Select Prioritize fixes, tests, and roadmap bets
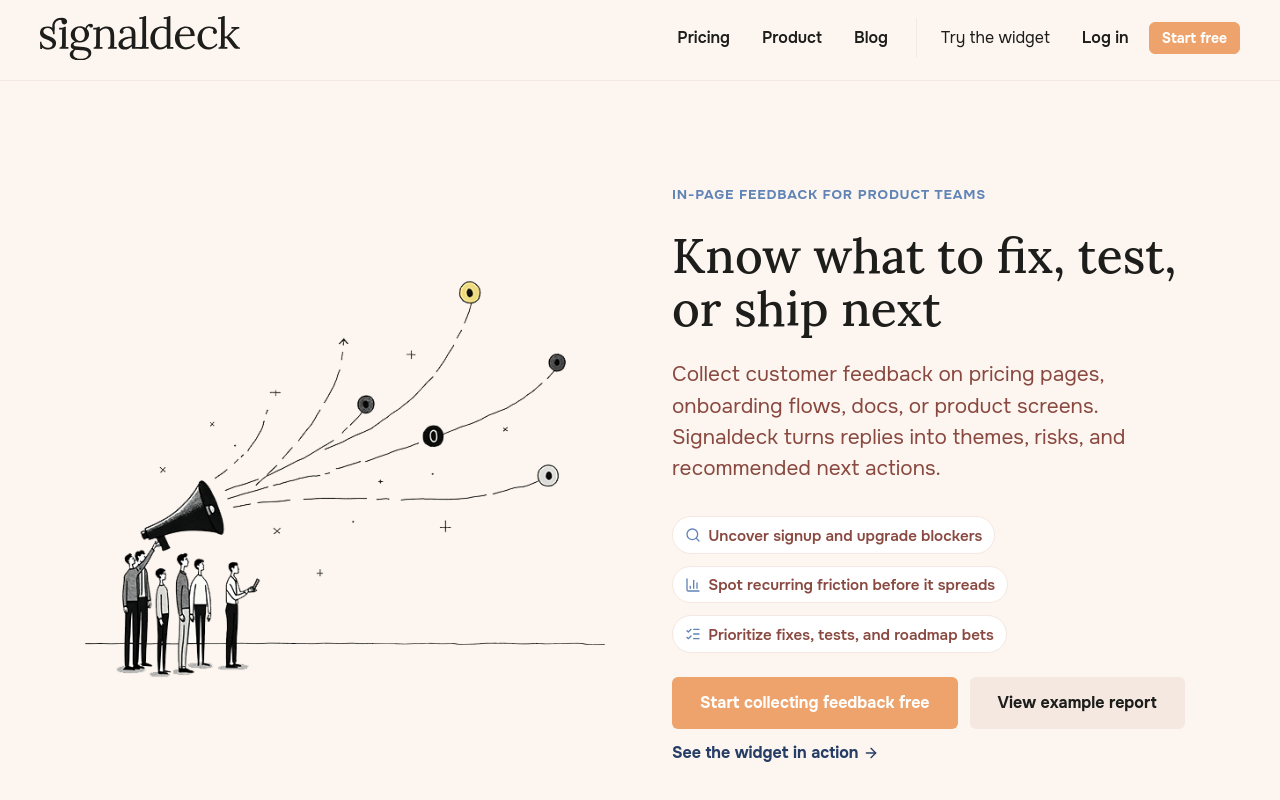Viewport: 1280px width, 800px height. (839, 634)
